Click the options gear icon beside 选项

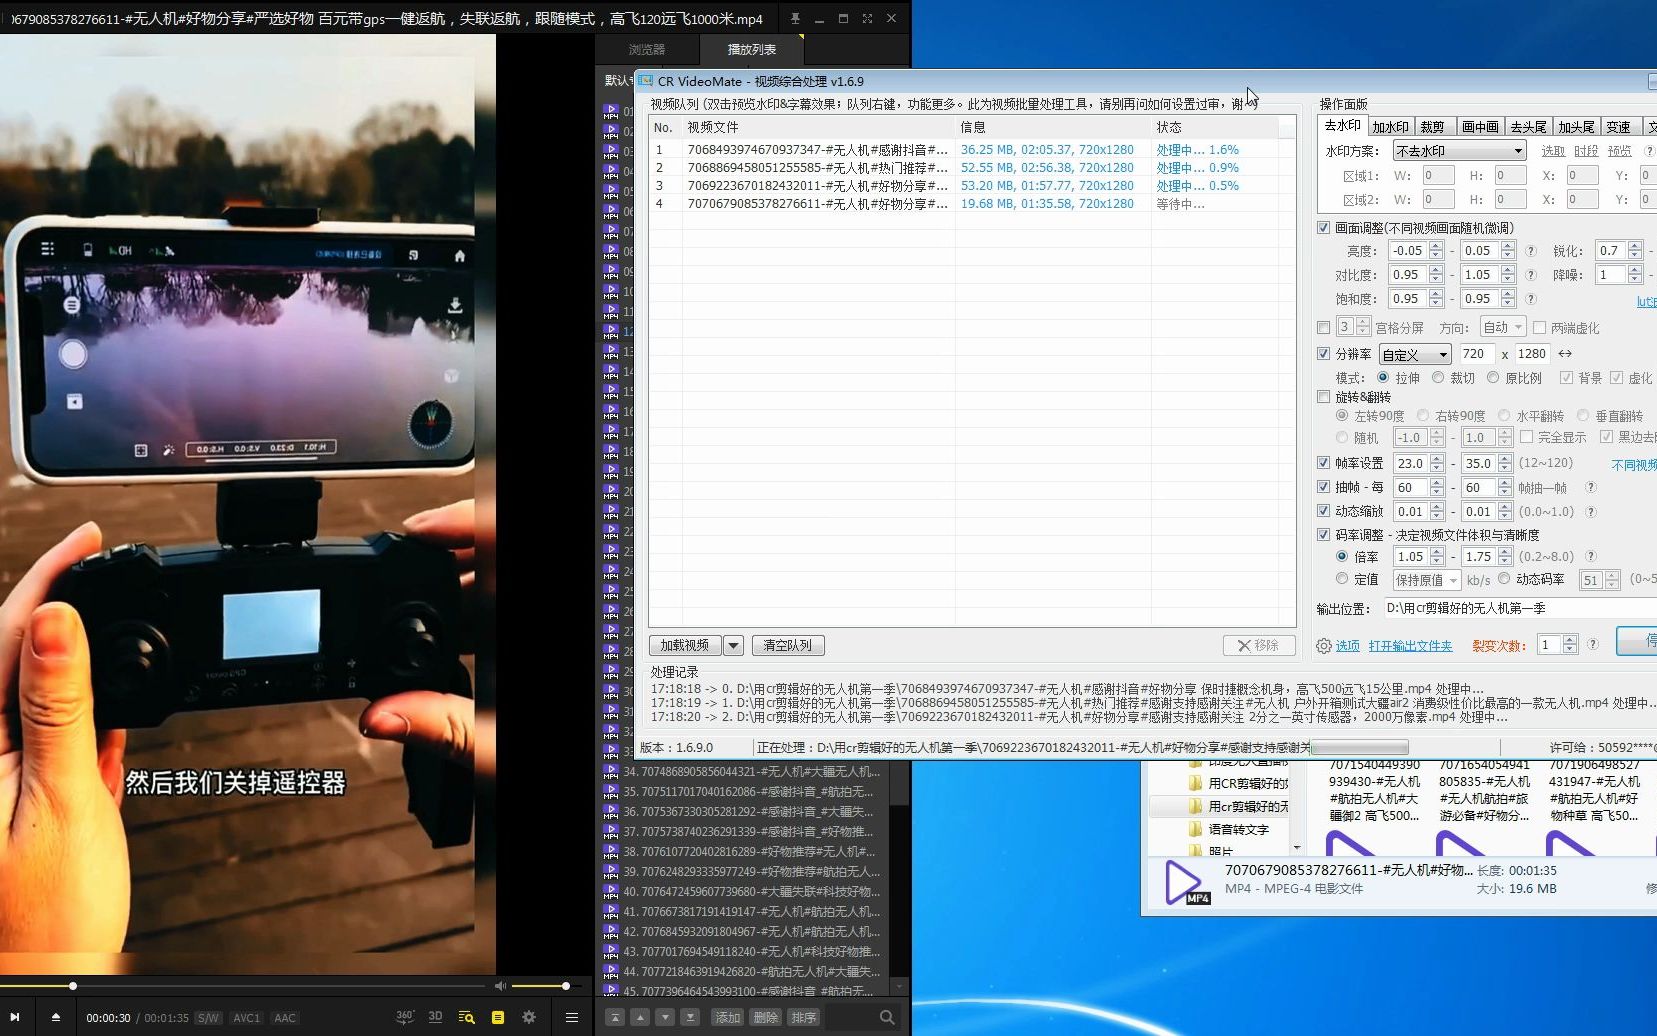(x=1324, y=646)
